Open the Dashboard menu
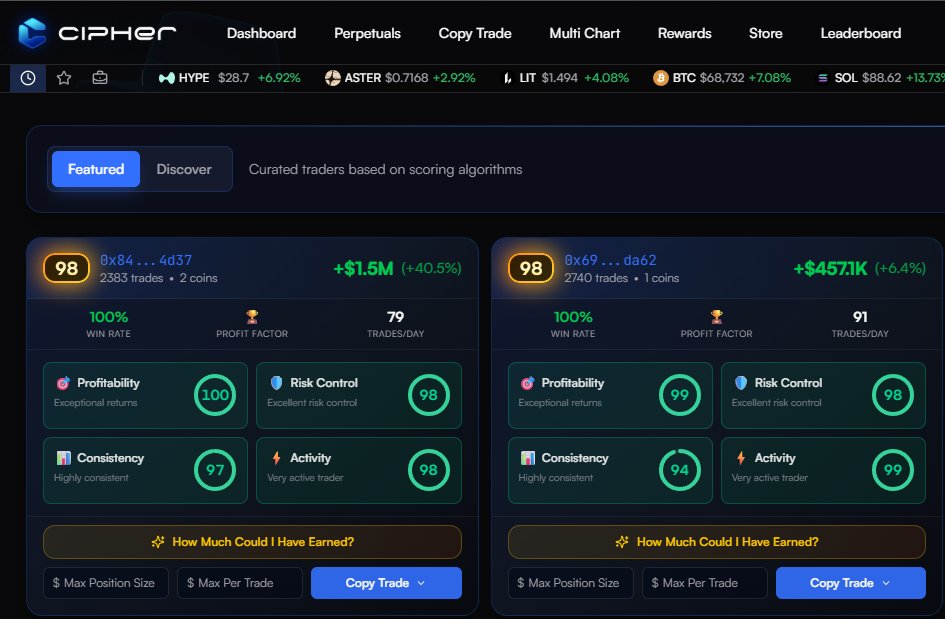This screenshot has width=945, height=619. 261,33
